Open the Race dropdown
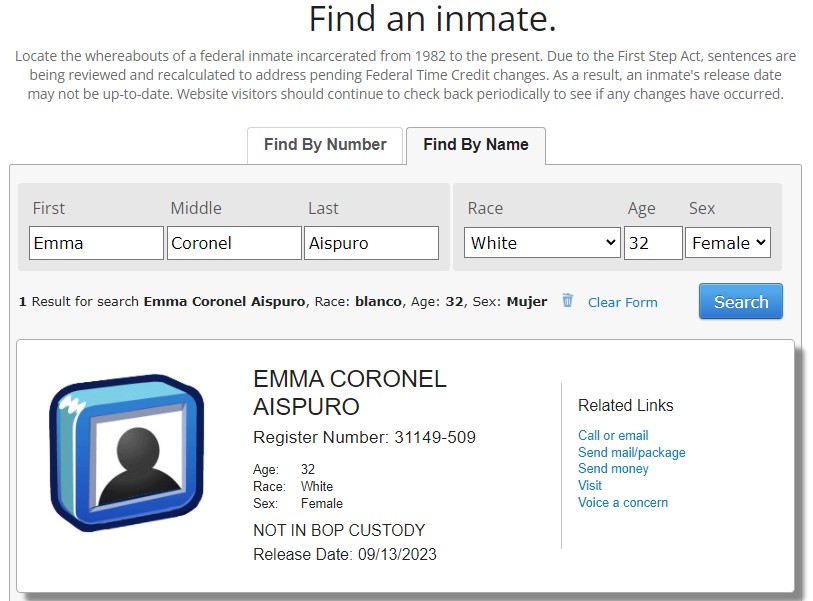Image resolution: width=813 pixels, height=601 pixels. pyautogui.click(x=543, y=243)
